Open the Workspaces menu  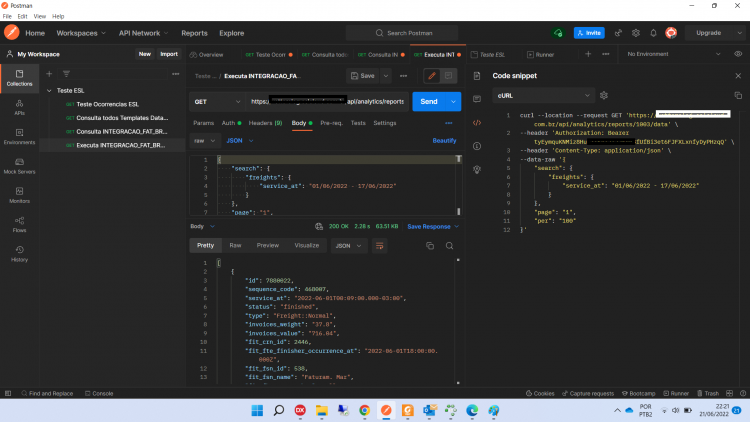81,33
